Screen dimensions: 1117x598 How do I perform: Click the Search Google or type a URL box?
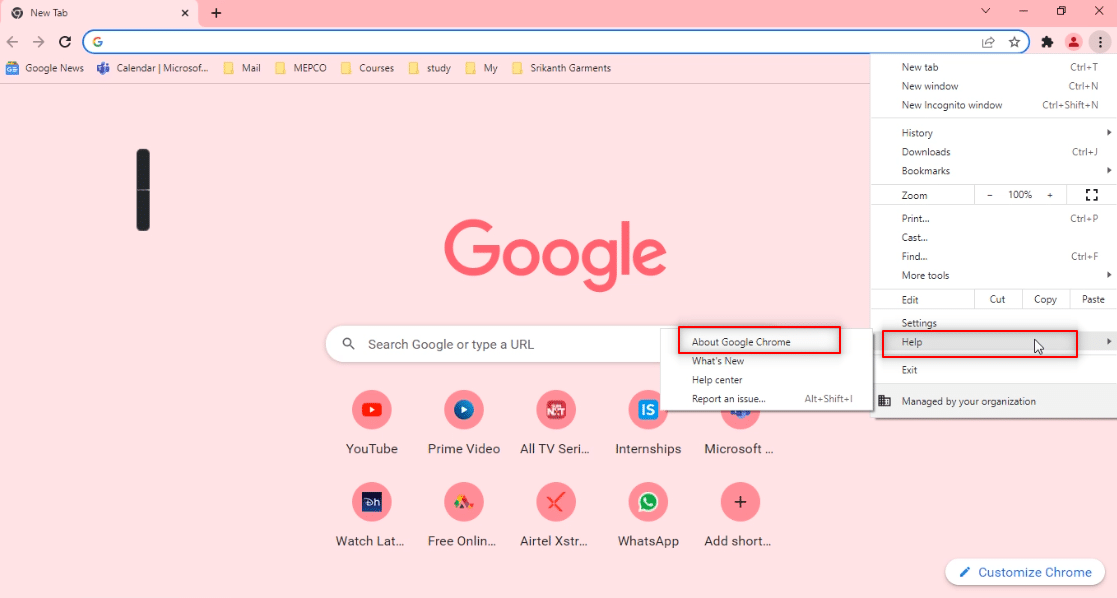point(493,344)
